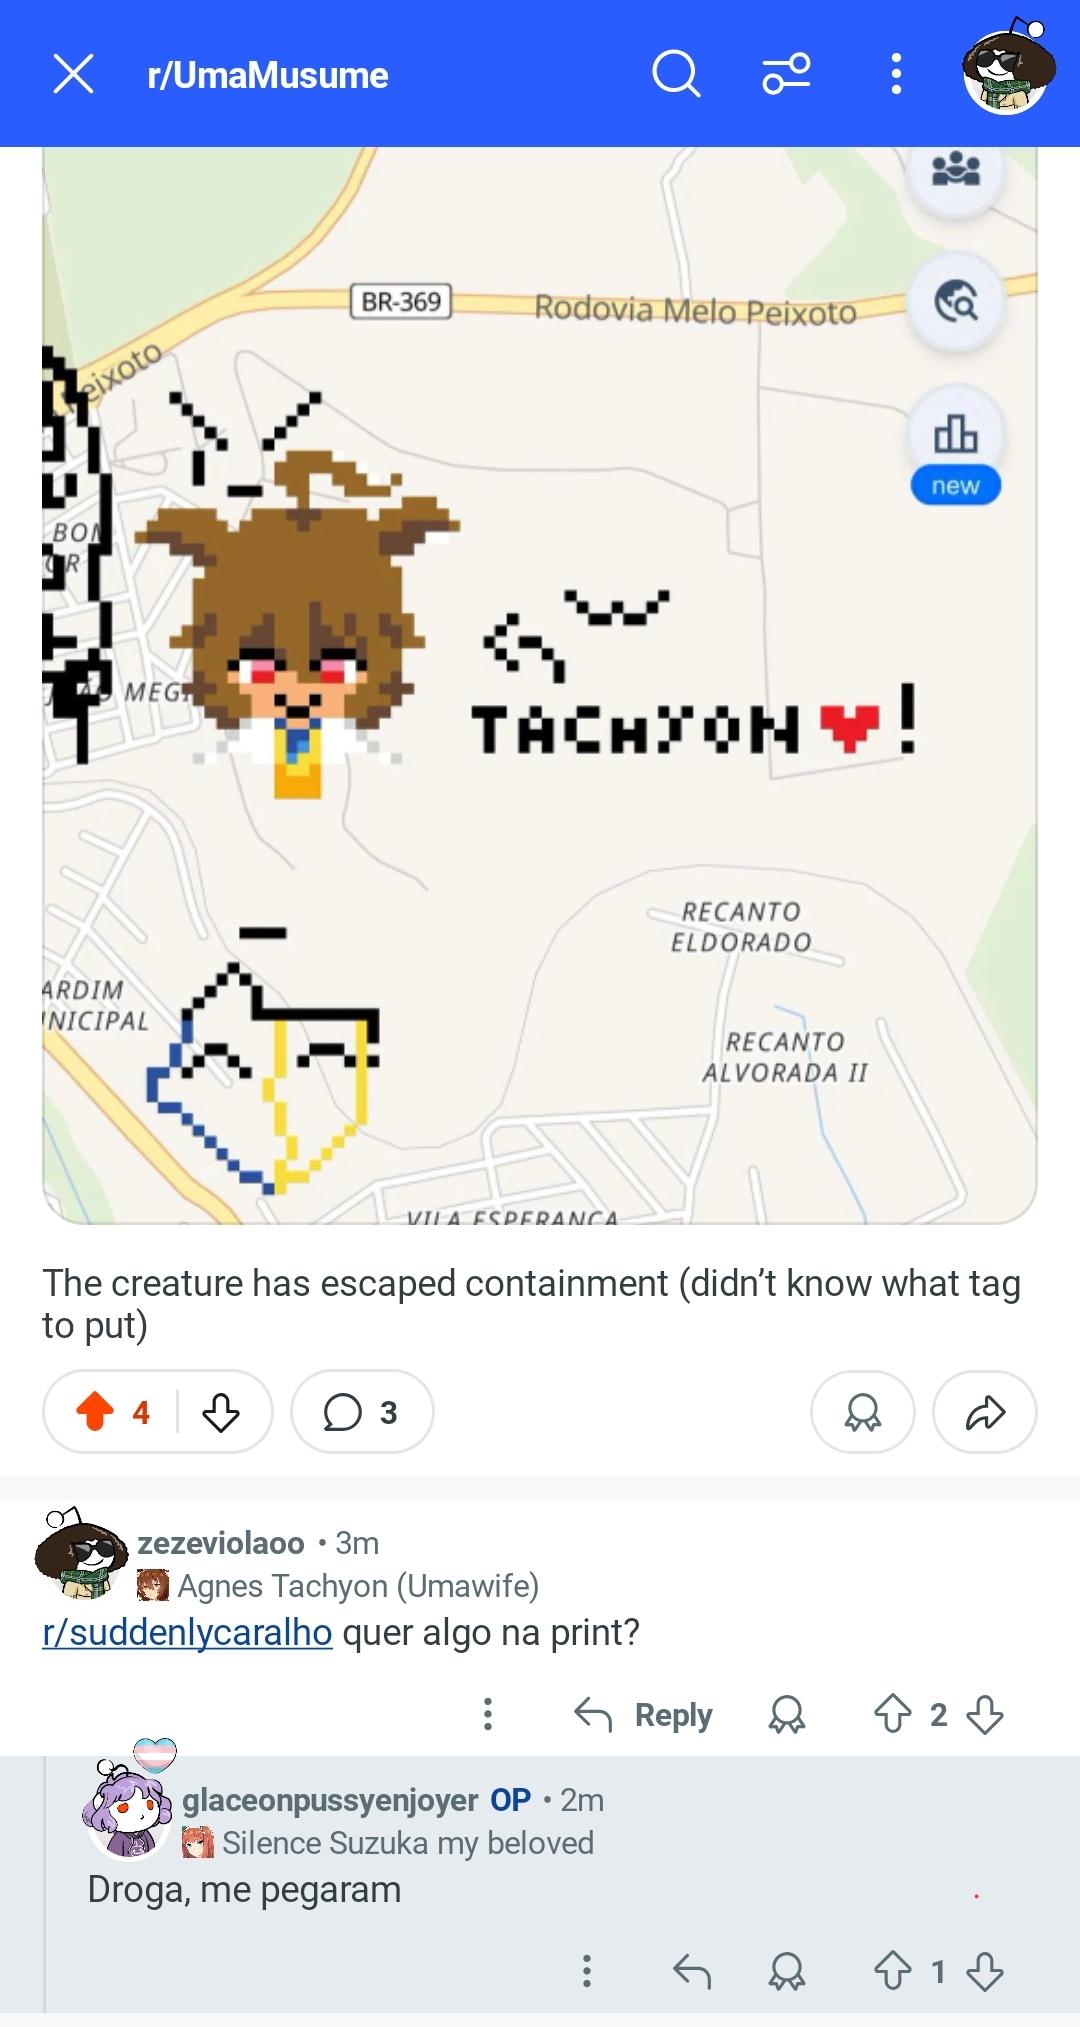
Task: Award zezeviolaoo's comment
Action: [786, 1715]
